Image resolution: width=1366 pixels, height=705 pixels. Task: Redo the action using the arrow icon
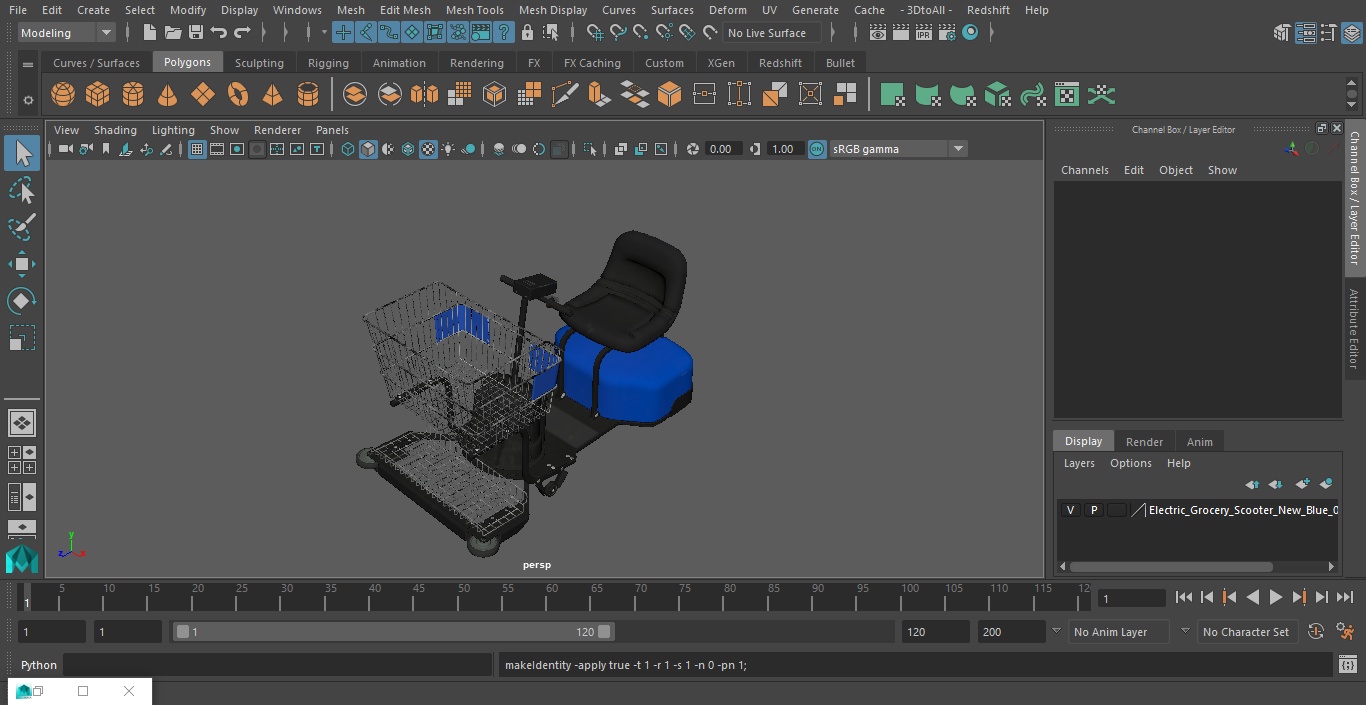[x=242, y=33]
